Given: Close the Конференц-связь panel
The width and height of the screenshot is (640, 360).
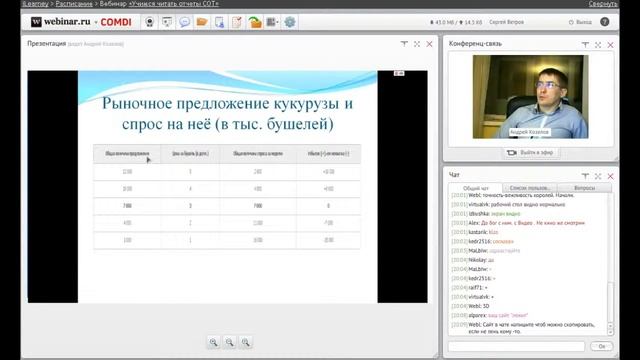Looking at the screenshot, I should pos(611,44).
